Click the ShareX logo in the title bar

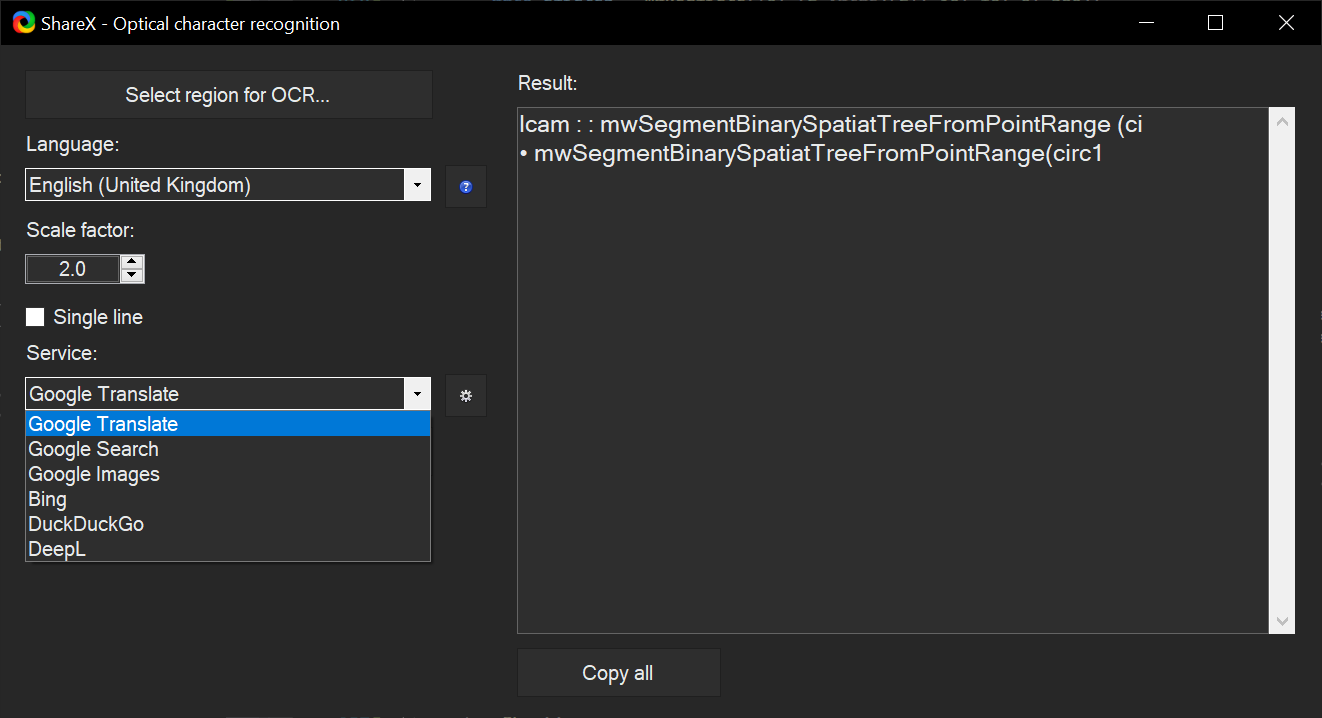(x=24, y=22)
